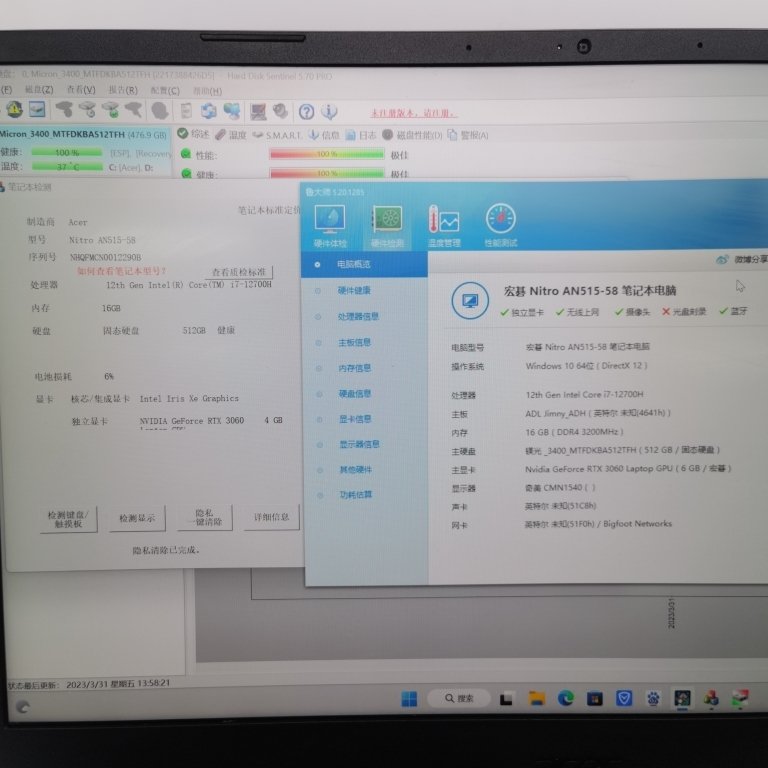768x768 pixels.
Task: Open the 查看(V) menu
Action: point(81,90)
